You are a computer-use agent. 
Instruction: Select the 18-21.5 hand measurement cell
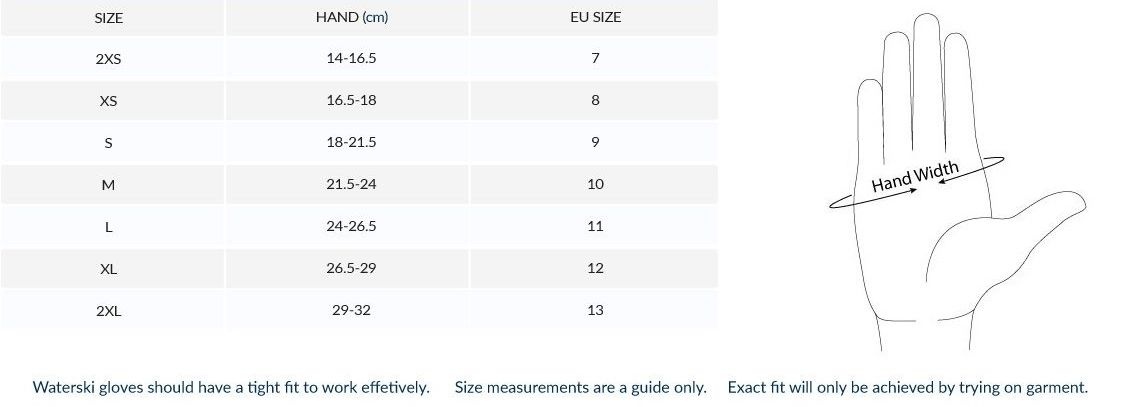pos(351,142)
